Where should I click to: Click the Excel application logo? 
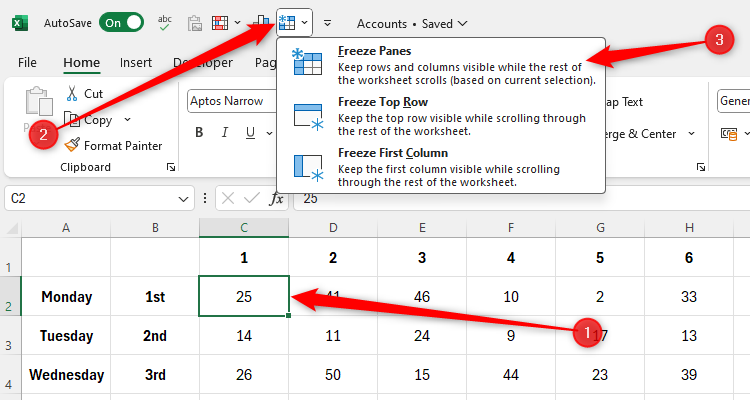20,23
